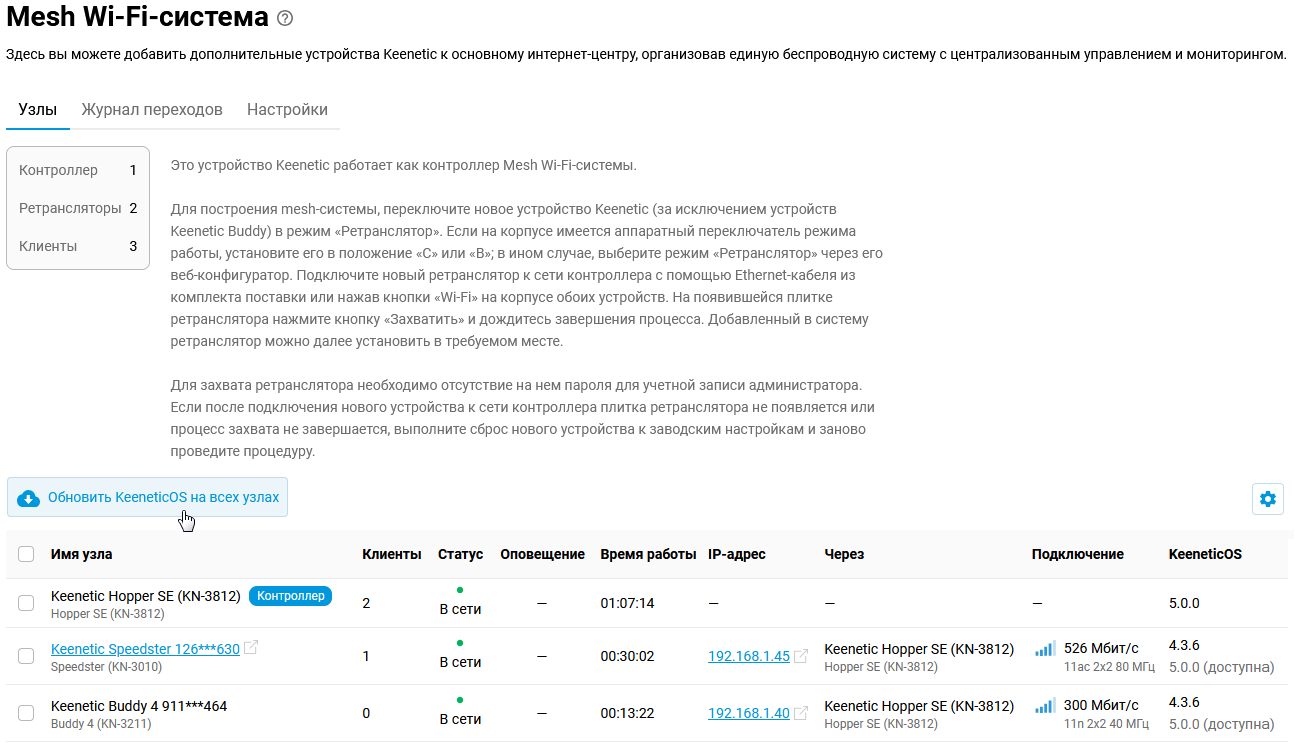Image resolution: width=1295 pixels, height=746 pixels.
Task: Click the help icon beside Mesh Wi-Fi-система title
Action: coord(285,18)
